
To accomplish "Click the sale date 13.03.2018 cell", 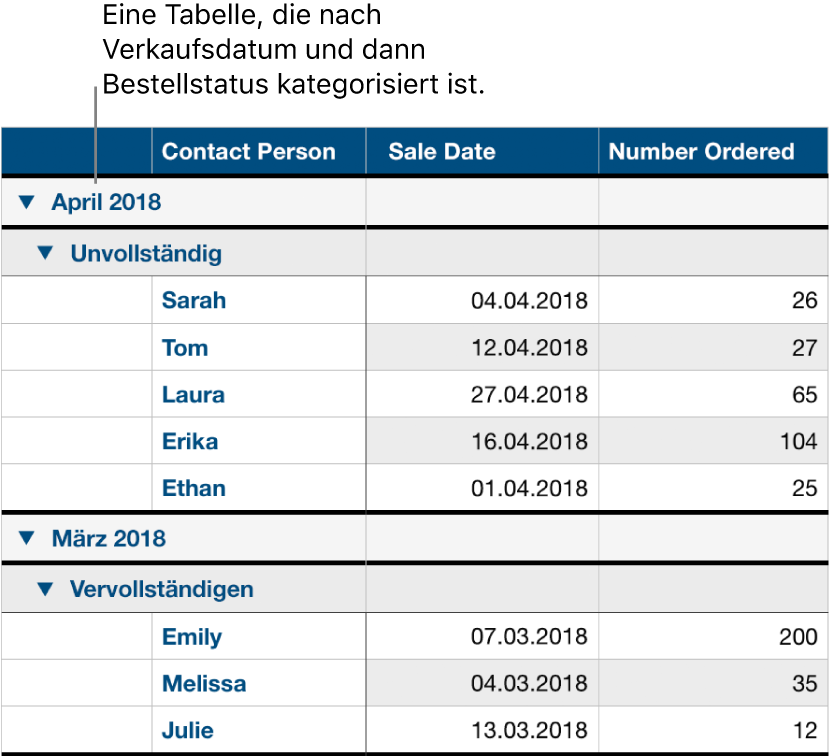I will [x=529, y=731].
